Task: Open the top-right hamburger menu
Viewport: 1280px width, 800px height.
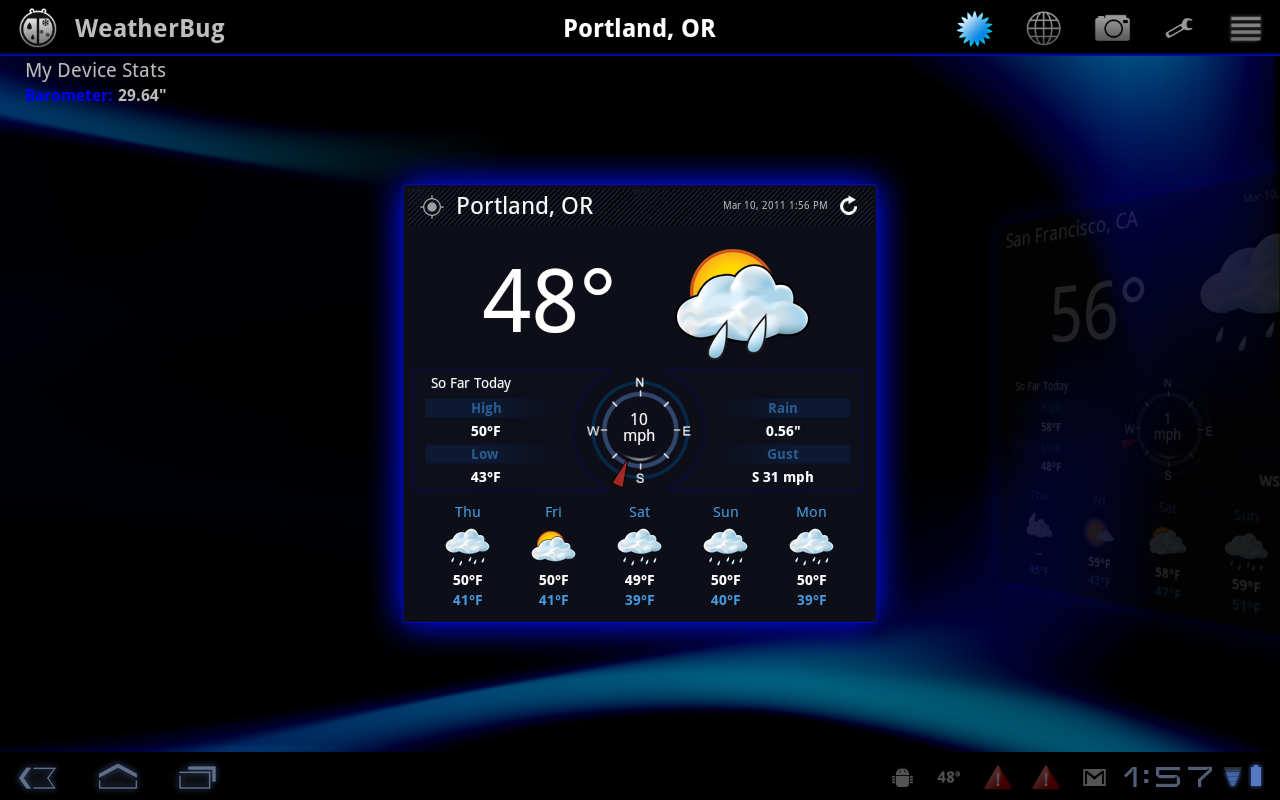Action: (1245, 29)
